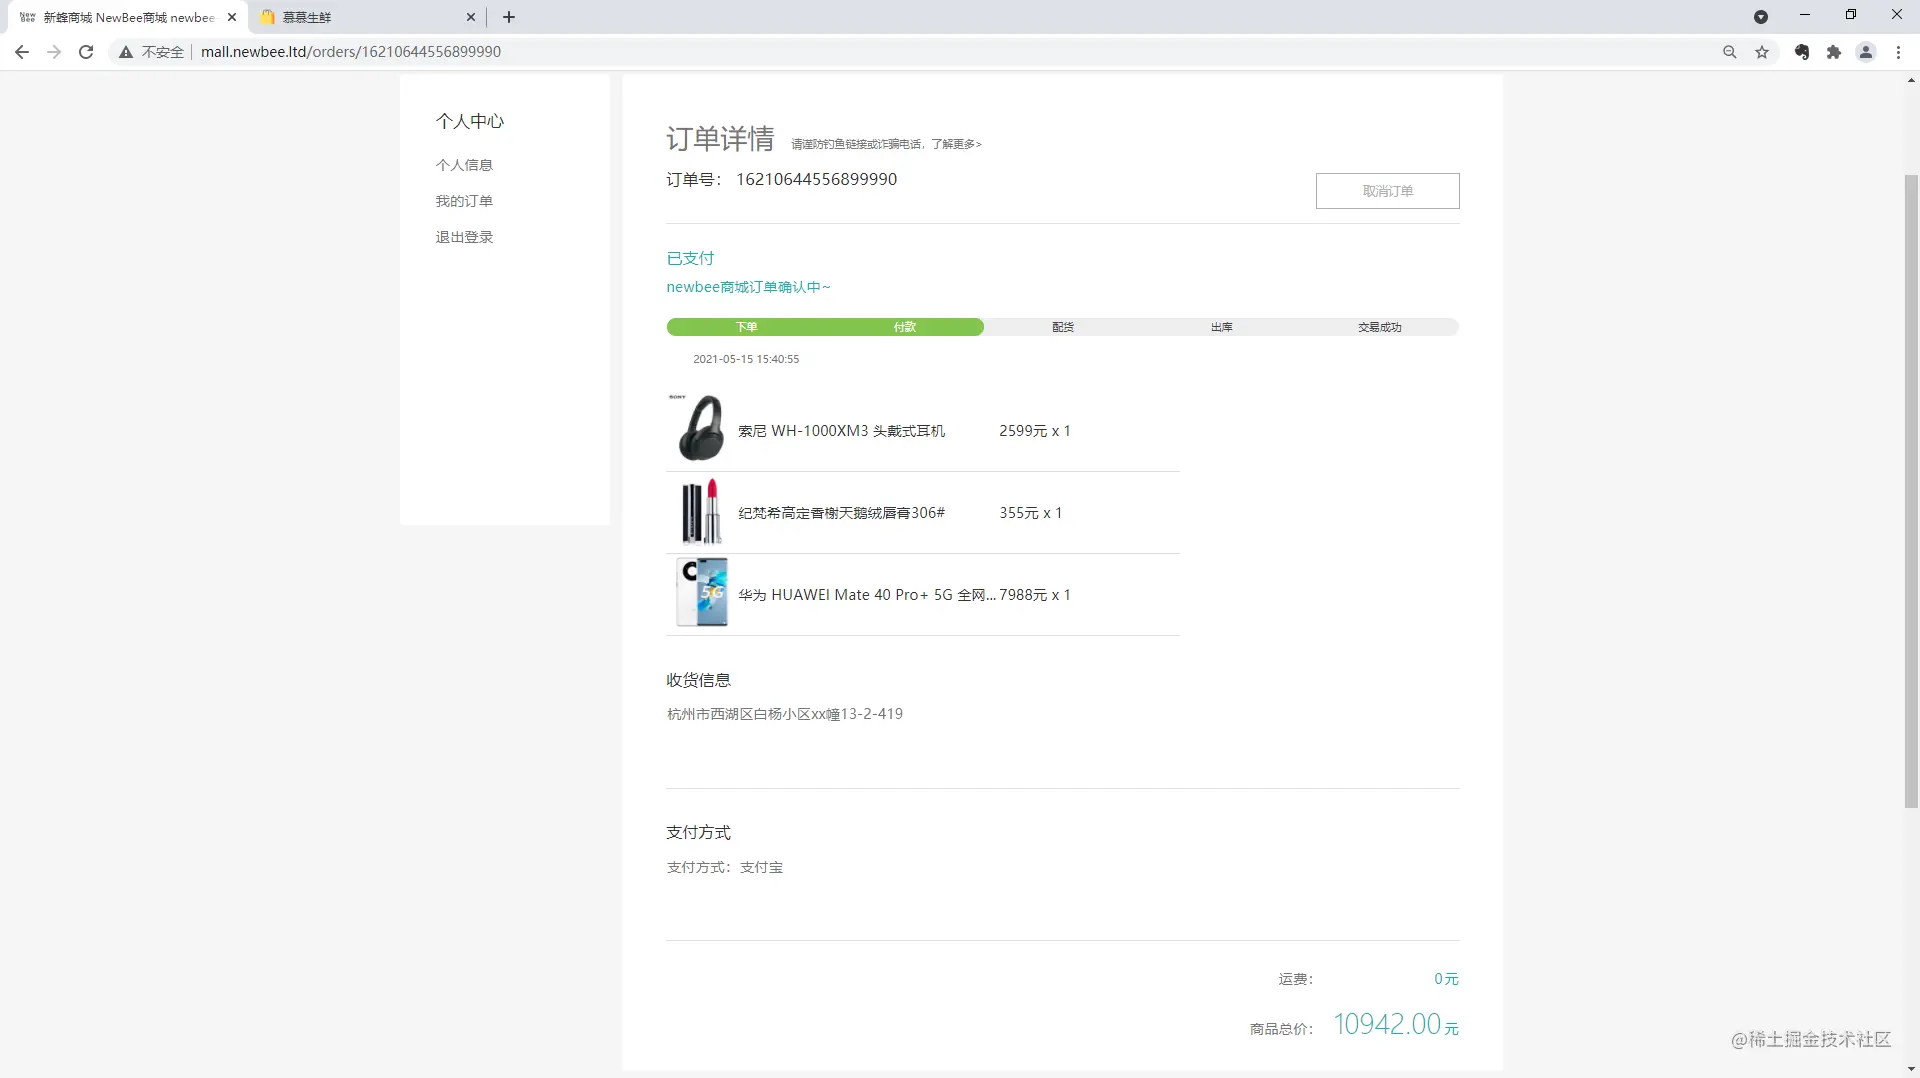Viewport: 1920px width, 1078px height.
Task: Open a new browser tab
Action: coord(509,17)
